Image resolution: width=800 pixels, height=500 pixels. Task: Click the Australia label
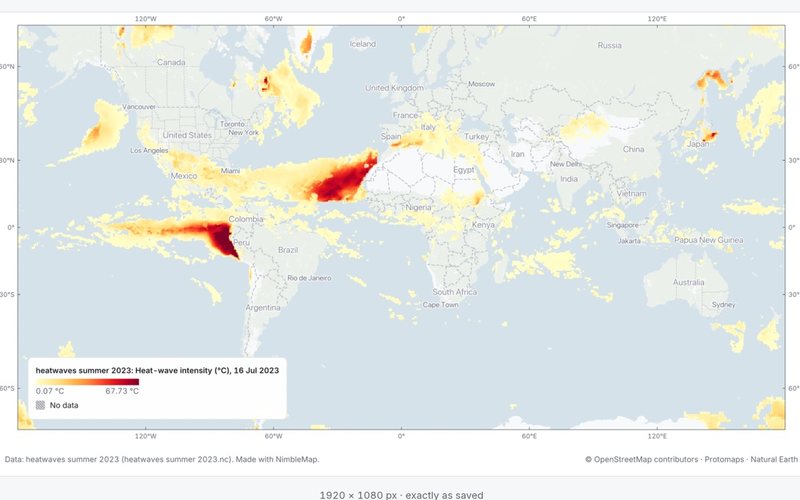coord(688,282)
